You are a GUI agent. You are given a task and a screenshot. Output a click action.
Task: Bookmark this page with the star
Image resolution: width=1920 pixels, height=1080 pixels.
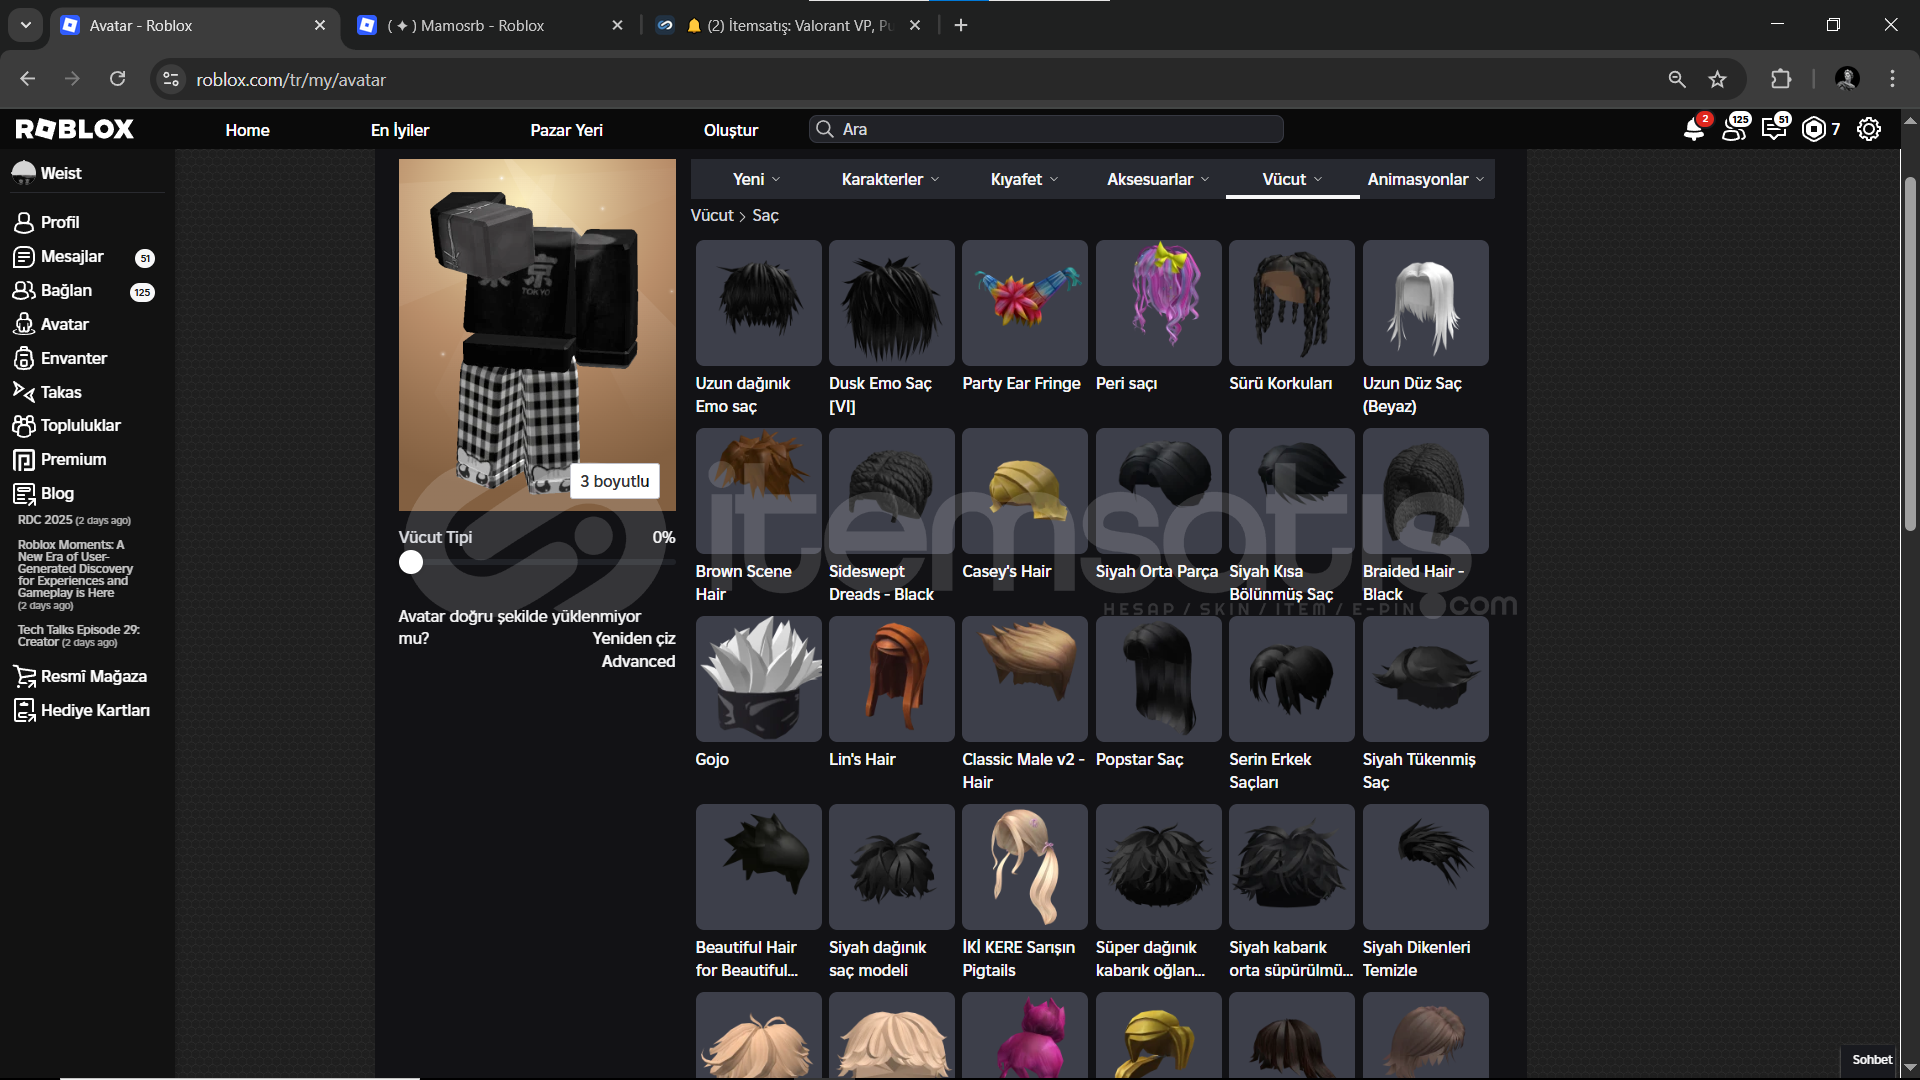click(x=1717, y=79)
